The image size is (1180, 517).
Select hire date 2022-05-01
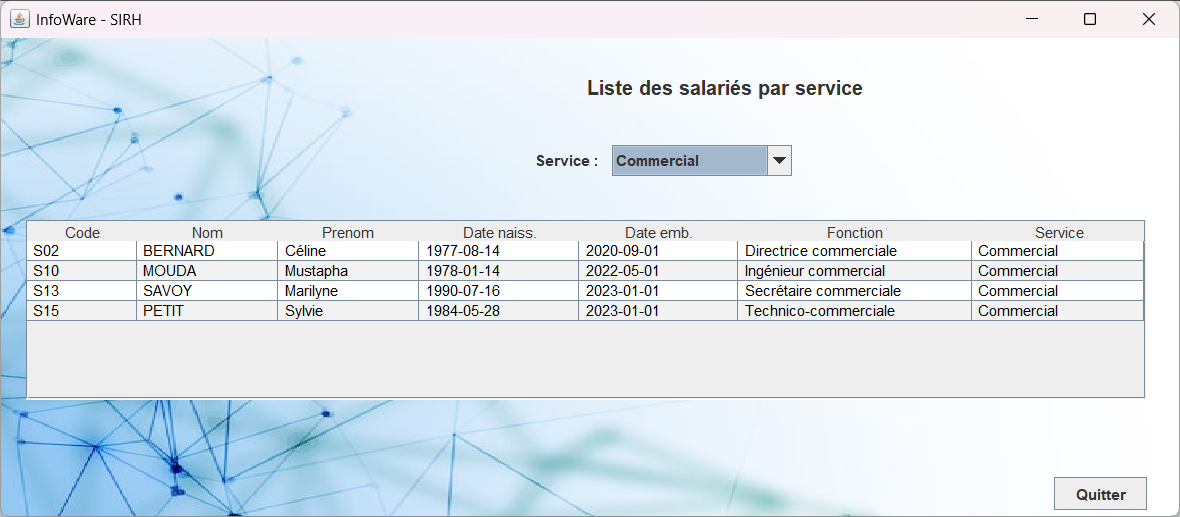[x=658, y=271]
